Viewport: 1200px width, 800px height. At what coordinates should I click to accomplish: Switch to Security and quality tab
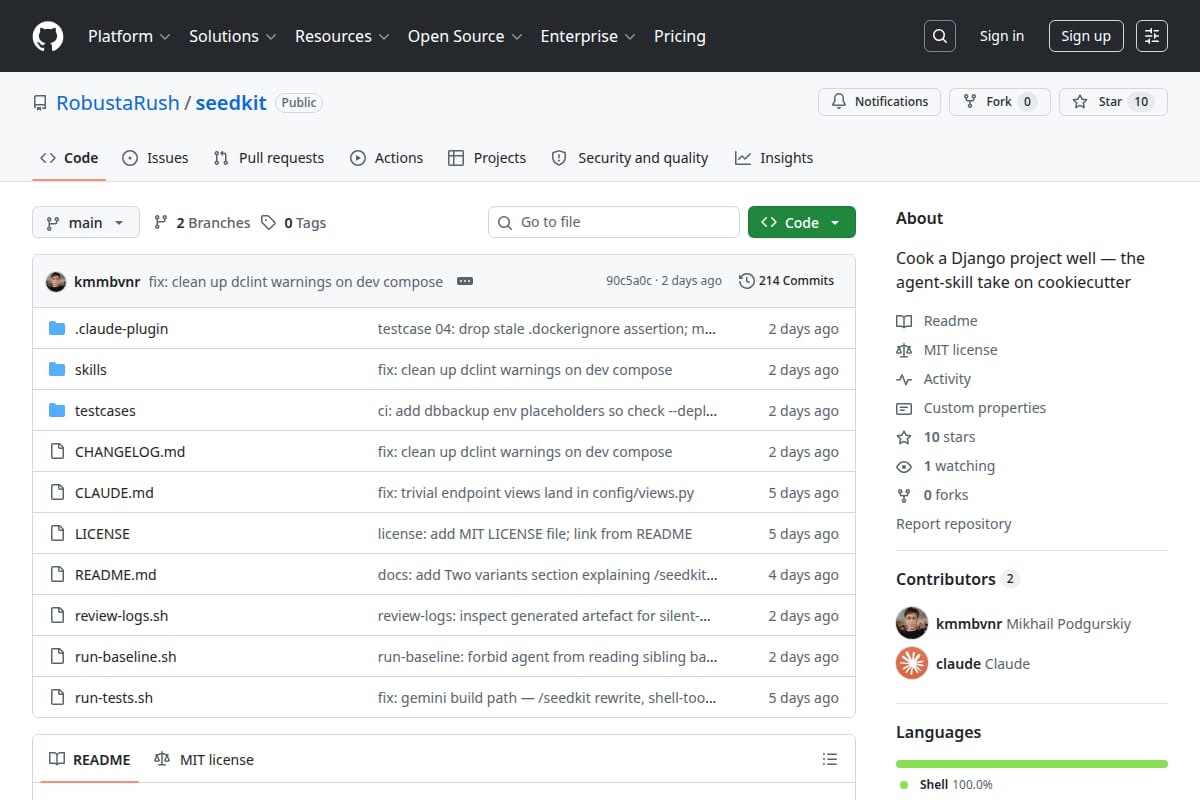click(x=630, y=158)
